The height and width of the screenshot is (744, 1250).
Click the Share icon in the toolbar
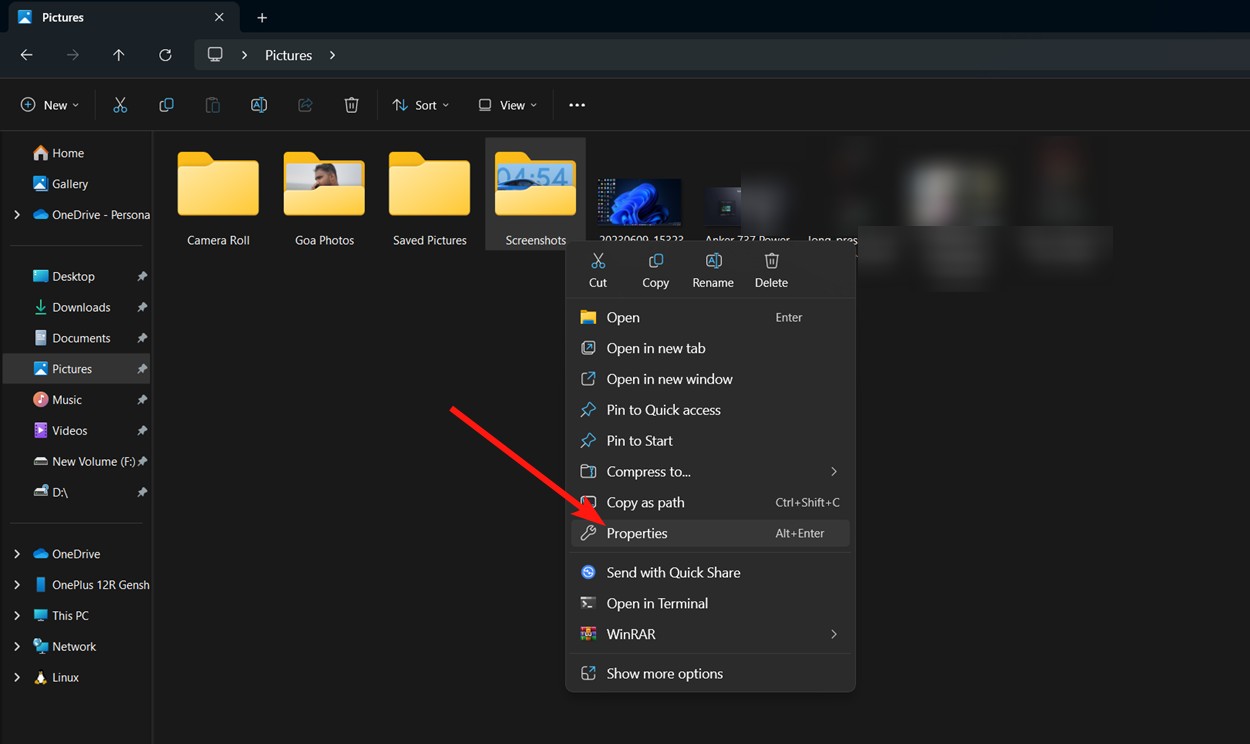(304, 104)
